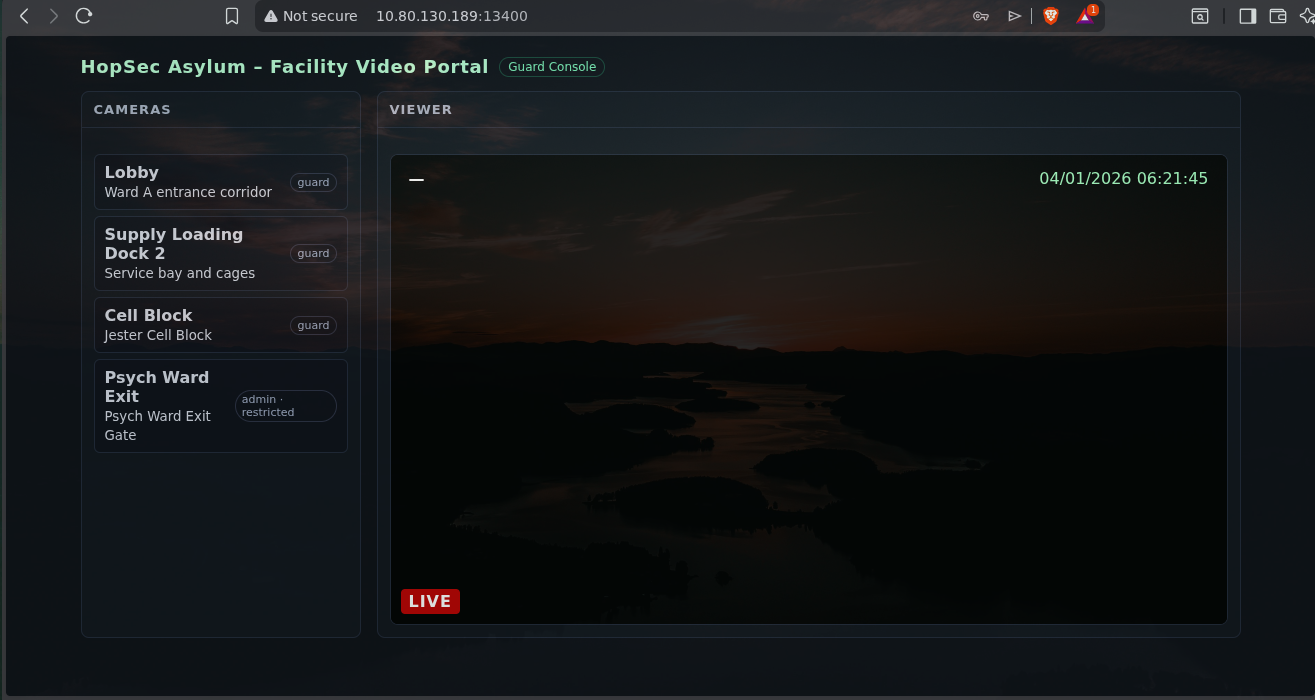Click the HopSec Asylum portal title
Screen dimensions: 1315x700
click(x=284, y=67)
